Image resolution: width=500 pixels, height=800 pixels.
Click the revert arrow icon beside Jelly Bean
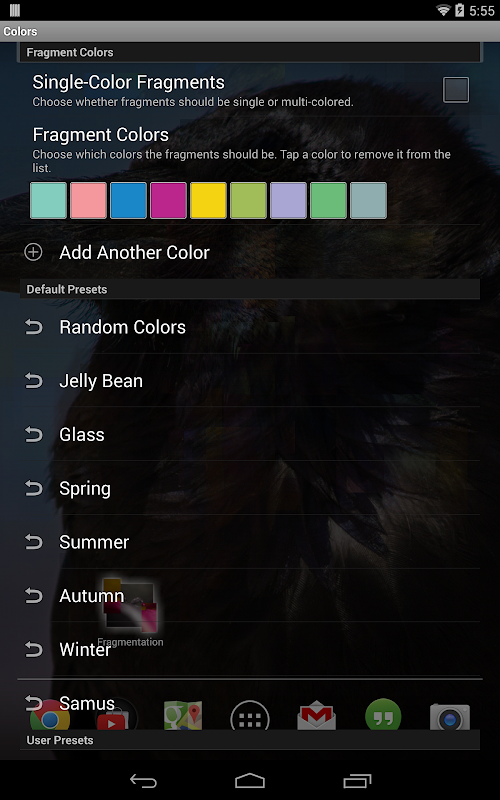34,381
